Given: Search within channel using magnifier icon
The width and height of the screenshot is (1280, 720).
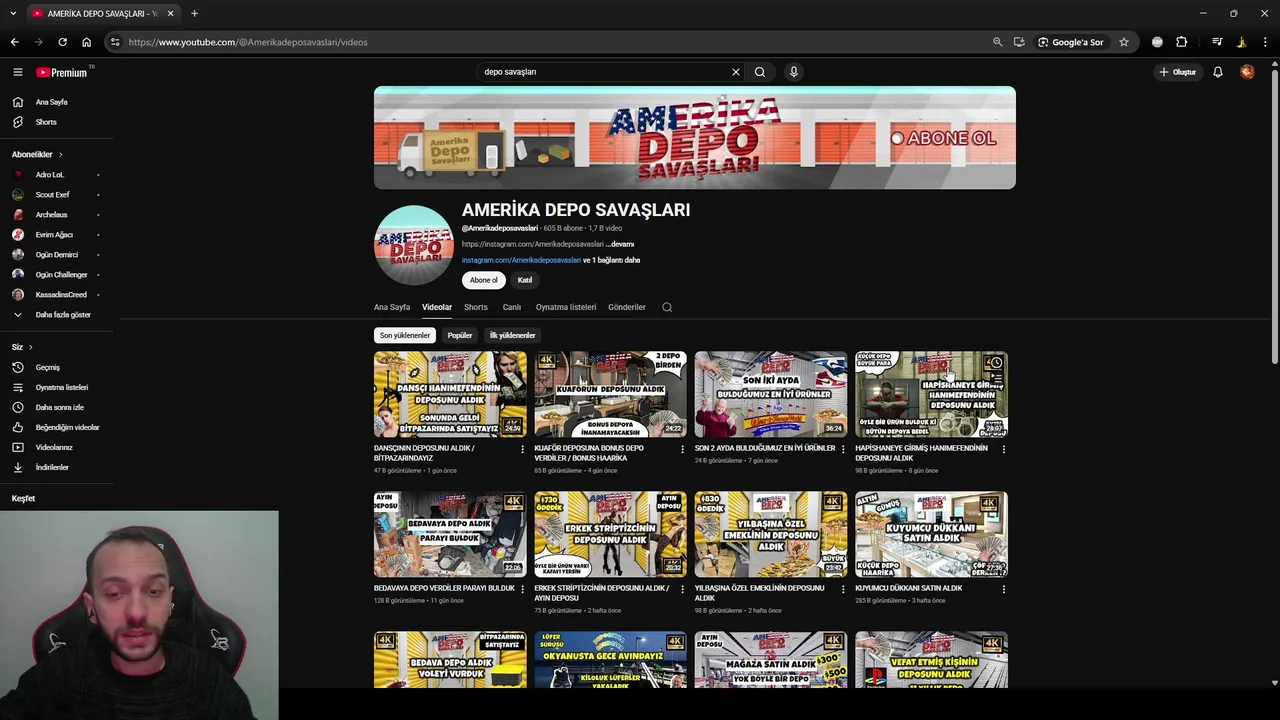Looking at the screenshot, I should (x=667, y=307).
